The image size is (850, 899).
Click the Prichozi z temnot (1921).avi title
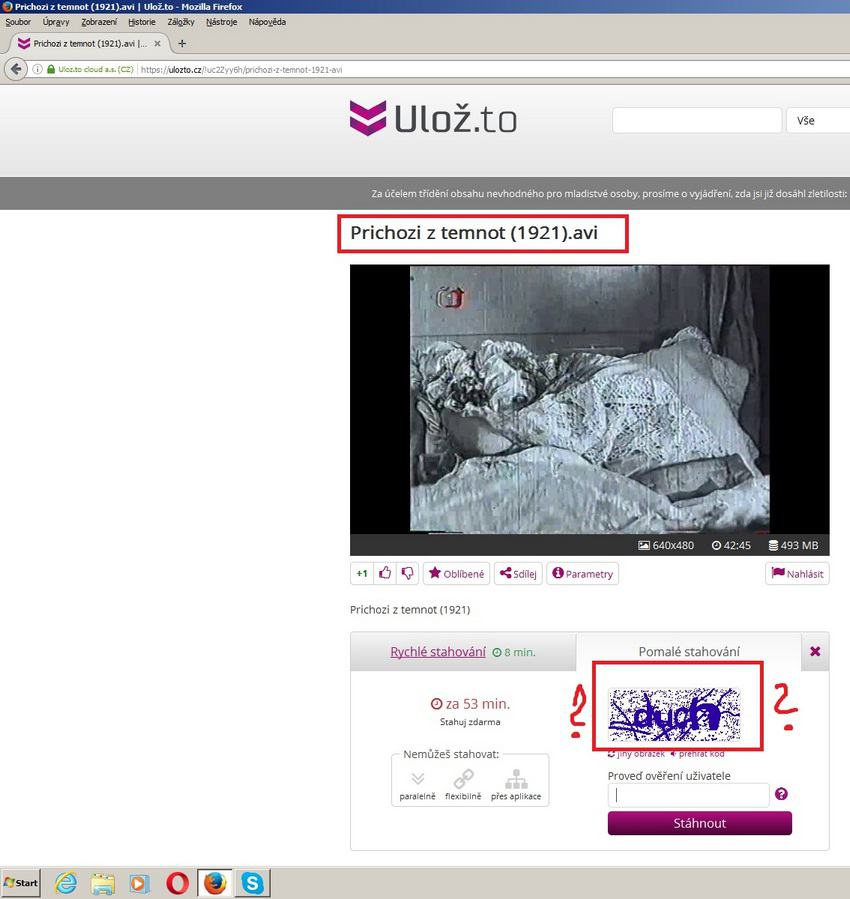(474, 233)
